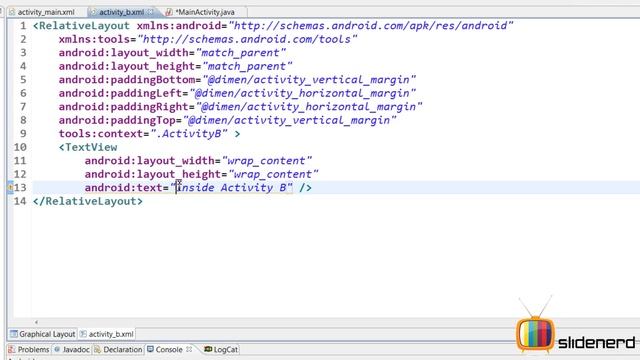Click the Declaration view icon
This screenshot has width=640, height=360.
click(x=97, y=349)
